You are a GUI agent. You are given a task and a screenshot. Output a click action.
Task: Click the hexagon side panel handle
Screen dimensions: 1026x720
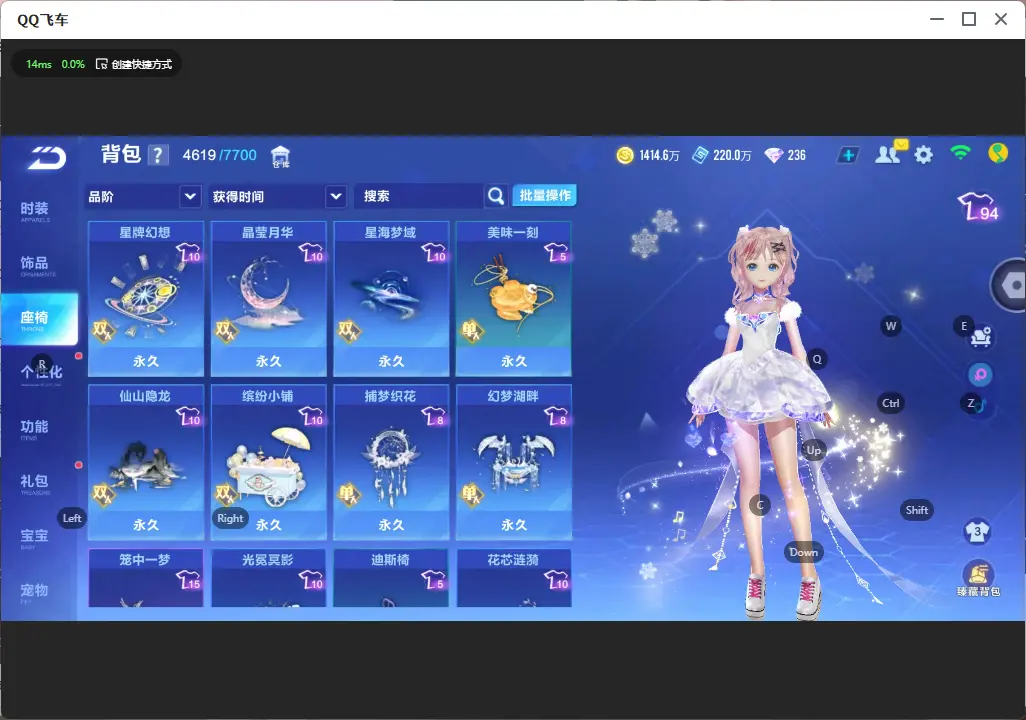coord(1010,285)
